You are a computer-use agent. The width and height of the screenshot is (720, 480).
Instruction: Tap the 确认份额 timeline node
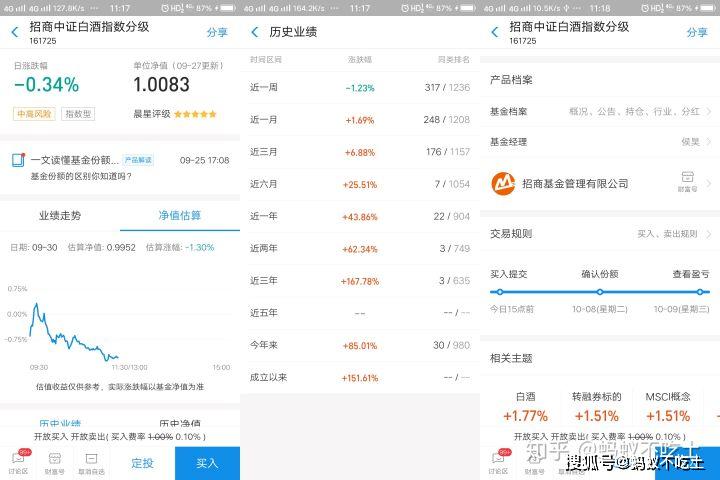[600, 292]
